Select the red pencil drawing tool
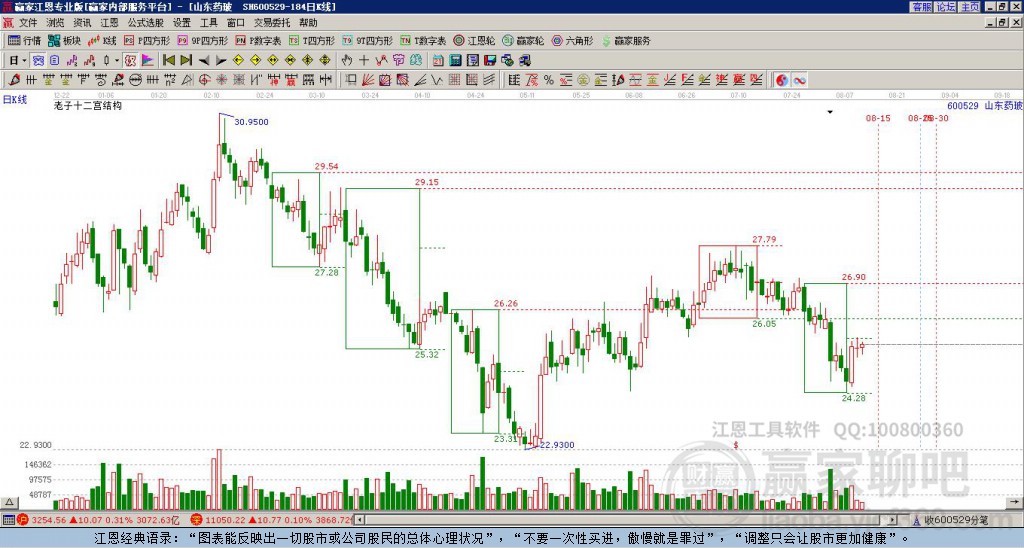Screen dimensions: 1024x548 click(14, 80)
